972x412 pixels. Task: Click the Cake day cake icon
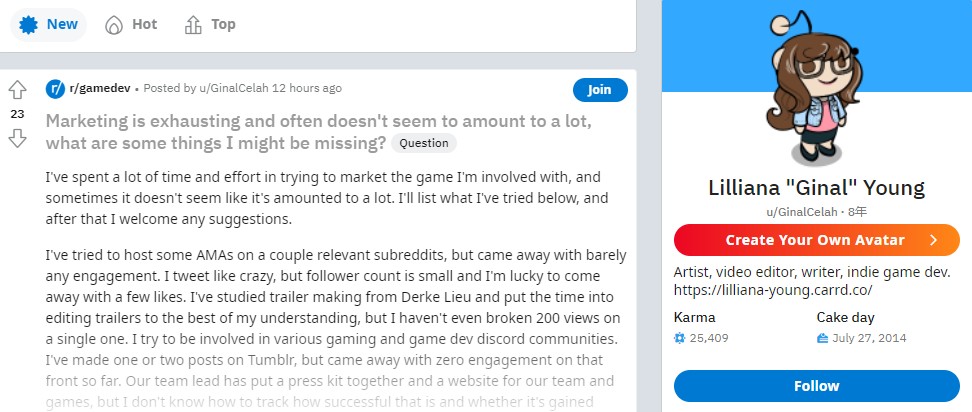(823, 338)
